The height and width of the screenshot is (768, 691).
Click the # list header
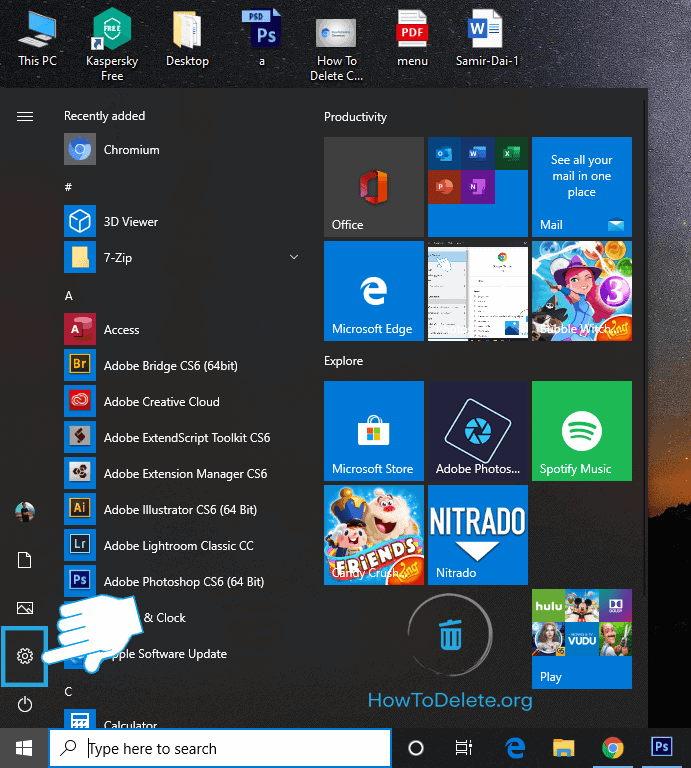[69, 187]
